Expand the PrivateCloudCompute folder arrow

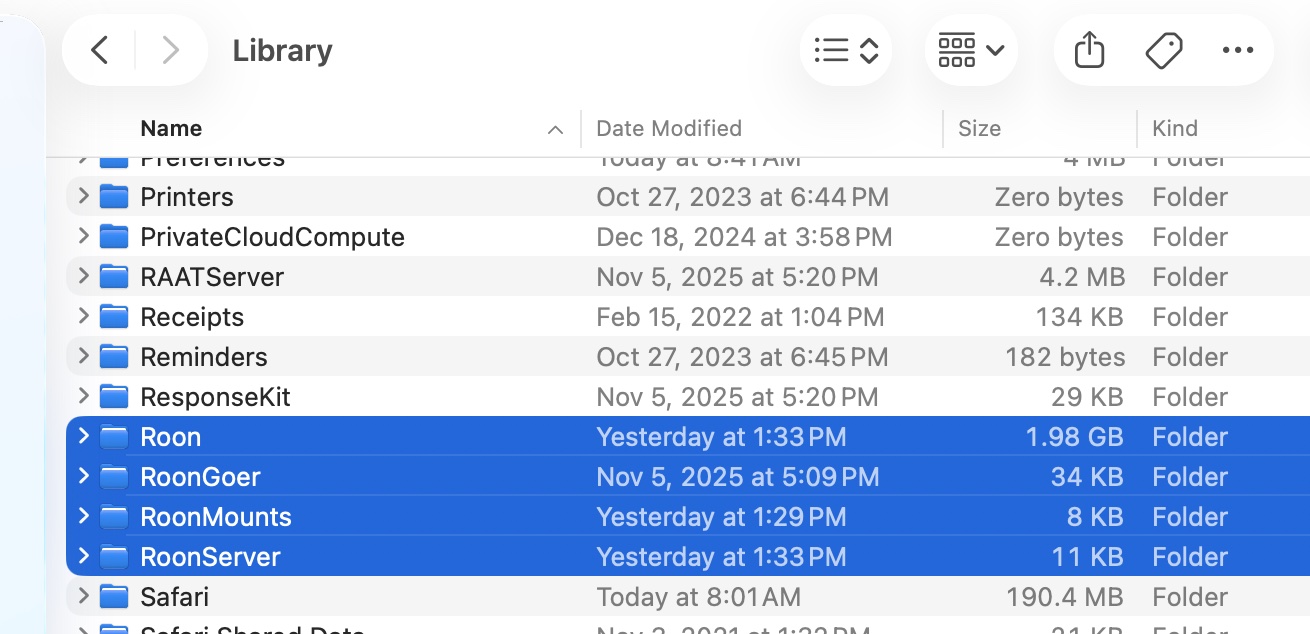click(x=83, y=236)
